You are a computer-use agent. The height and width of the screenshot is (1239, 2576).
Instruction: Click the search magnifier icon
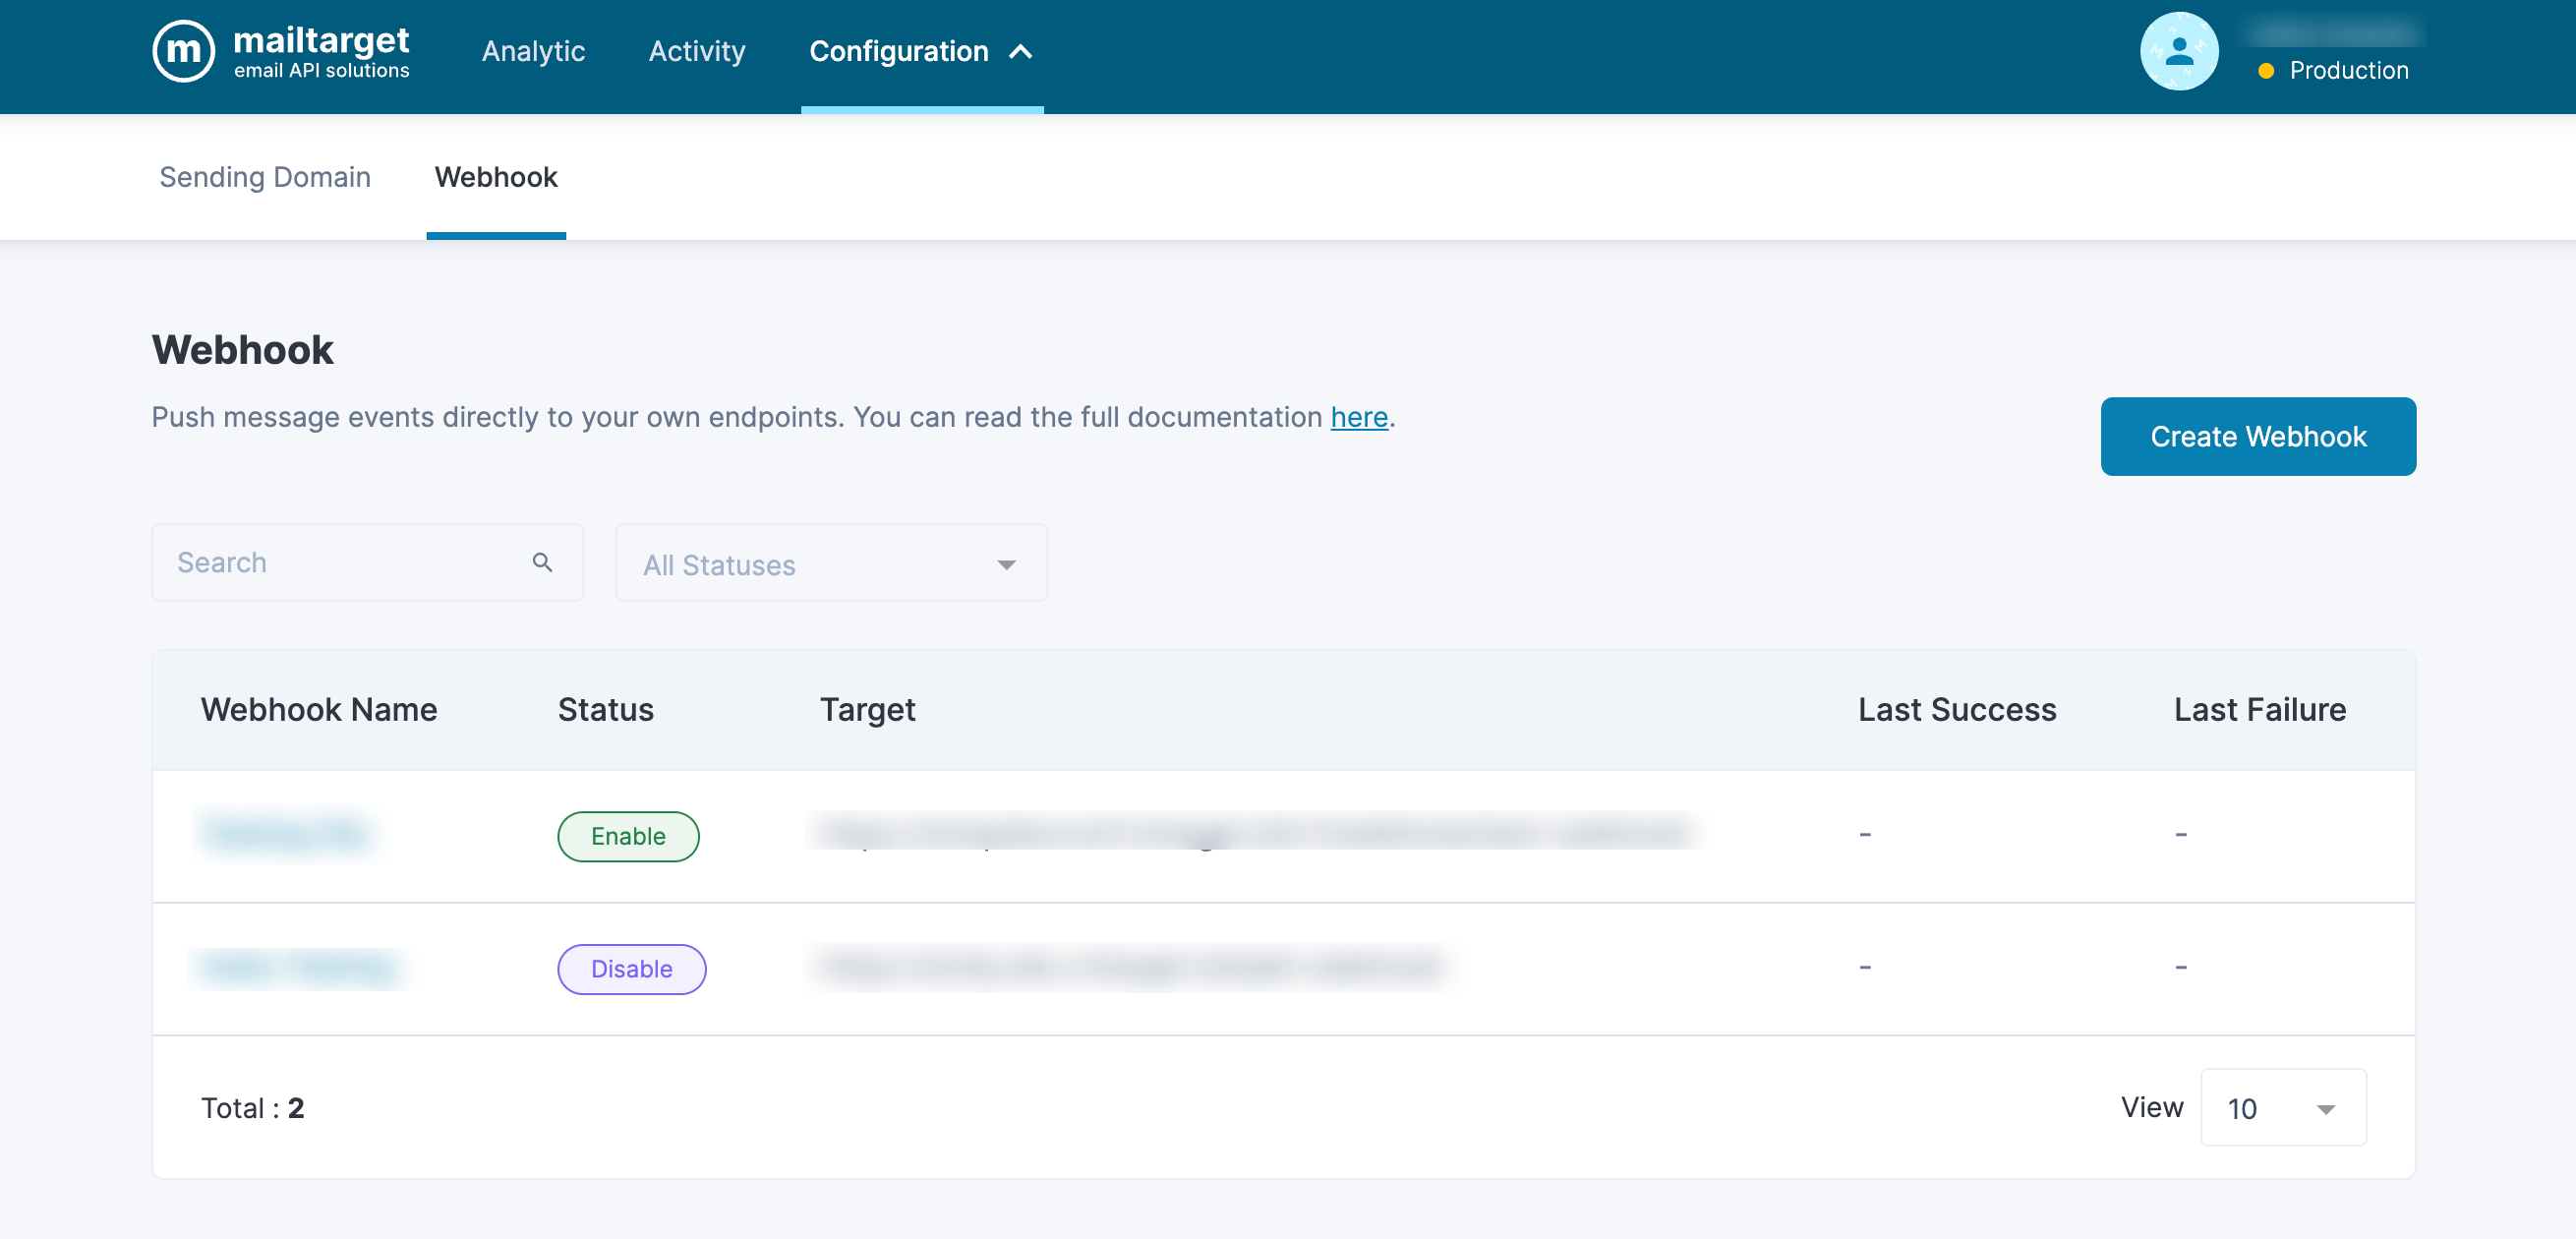pyautogui.click(x=542, y=562)
